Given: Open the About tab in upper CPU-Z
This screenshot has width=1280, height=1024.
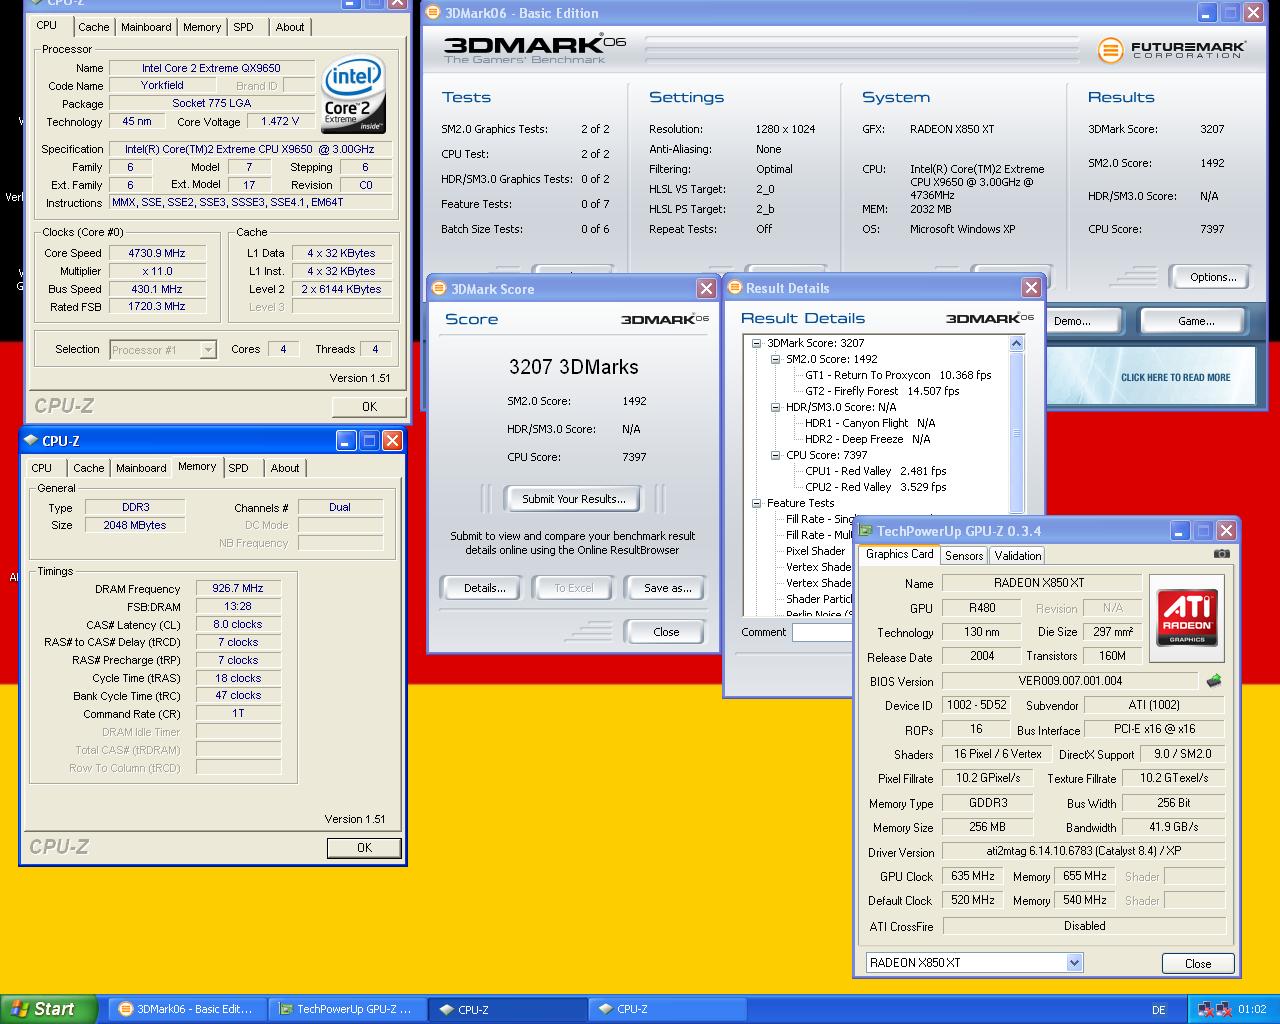Looking at the screenshot, I should tap(290, 27).
